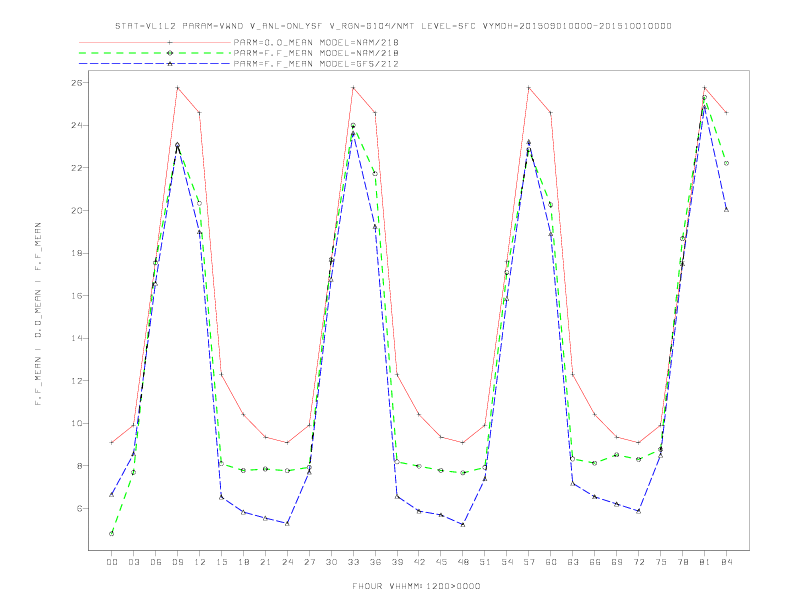Viewport: 792px width, 612px height.
Task: Select legend entry PARM=O.O_MEAN MODEL=NAM/218
Action: click(x=316, y=42)
